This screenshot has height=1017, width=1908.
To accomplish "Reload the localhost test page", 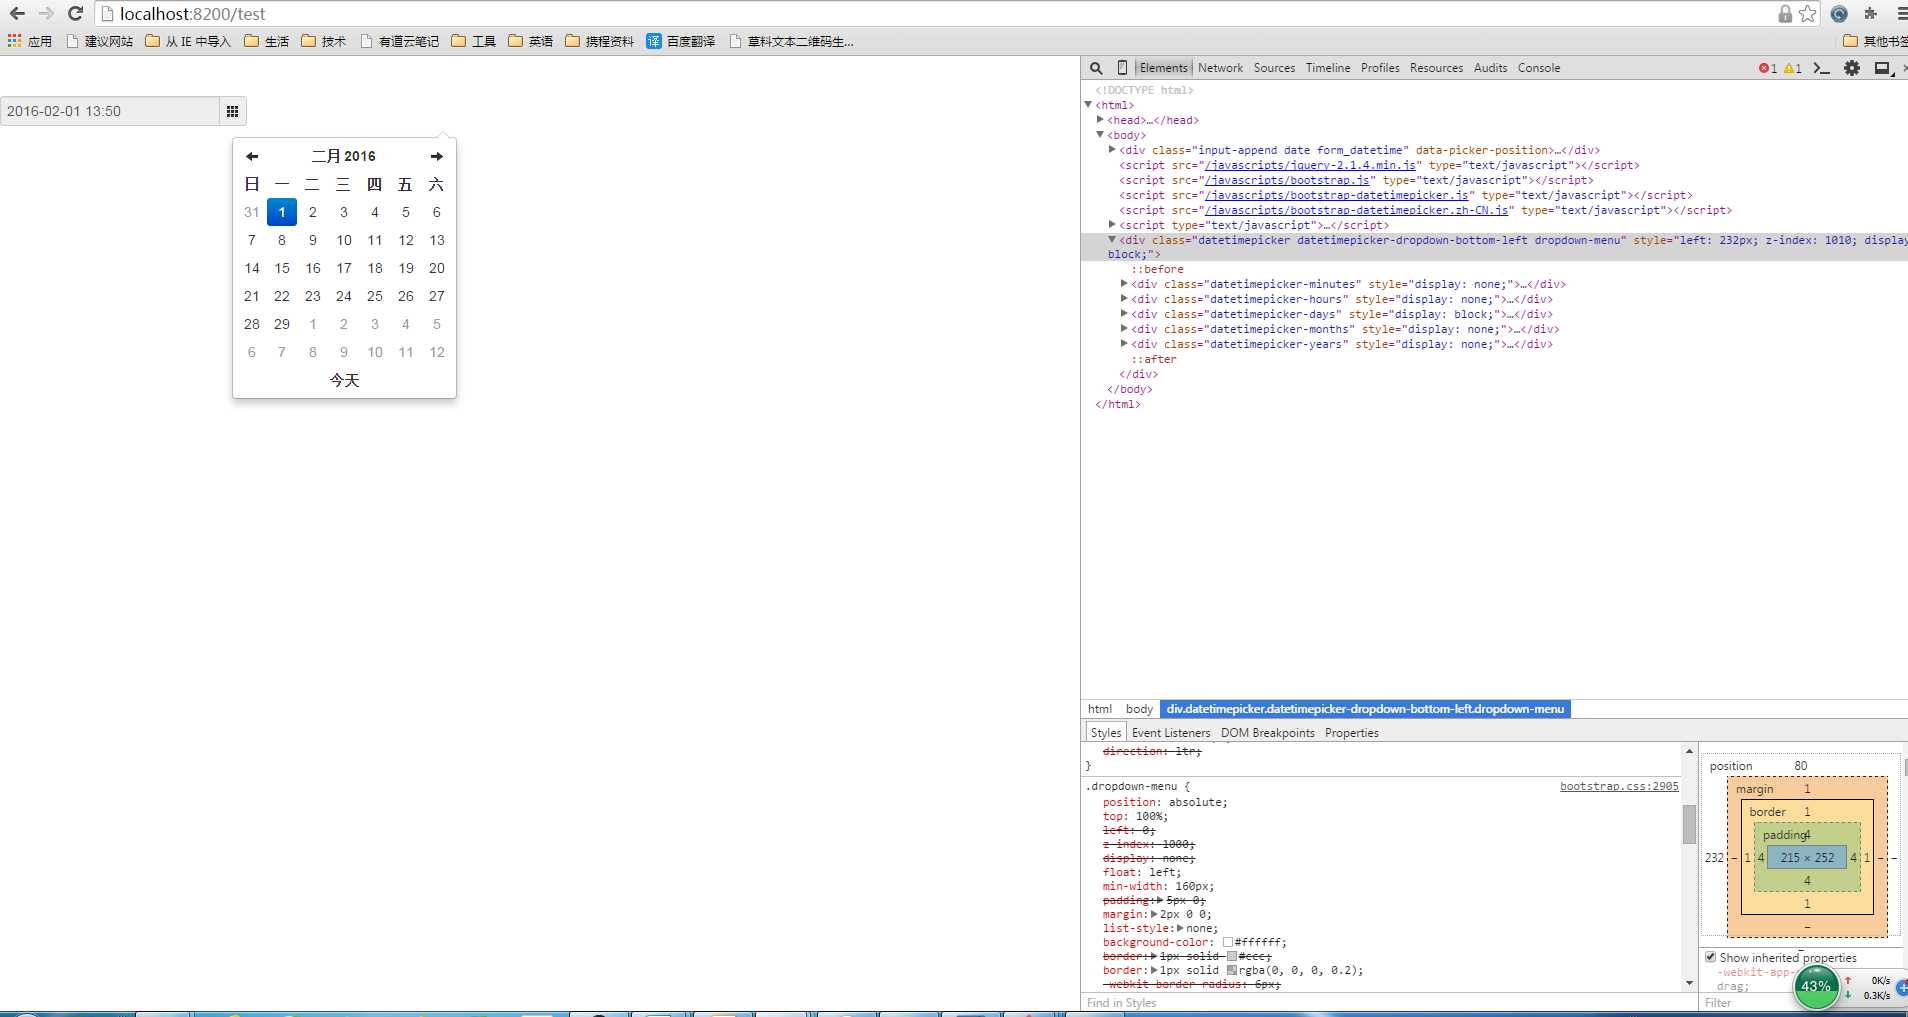I will click(75, 14).
